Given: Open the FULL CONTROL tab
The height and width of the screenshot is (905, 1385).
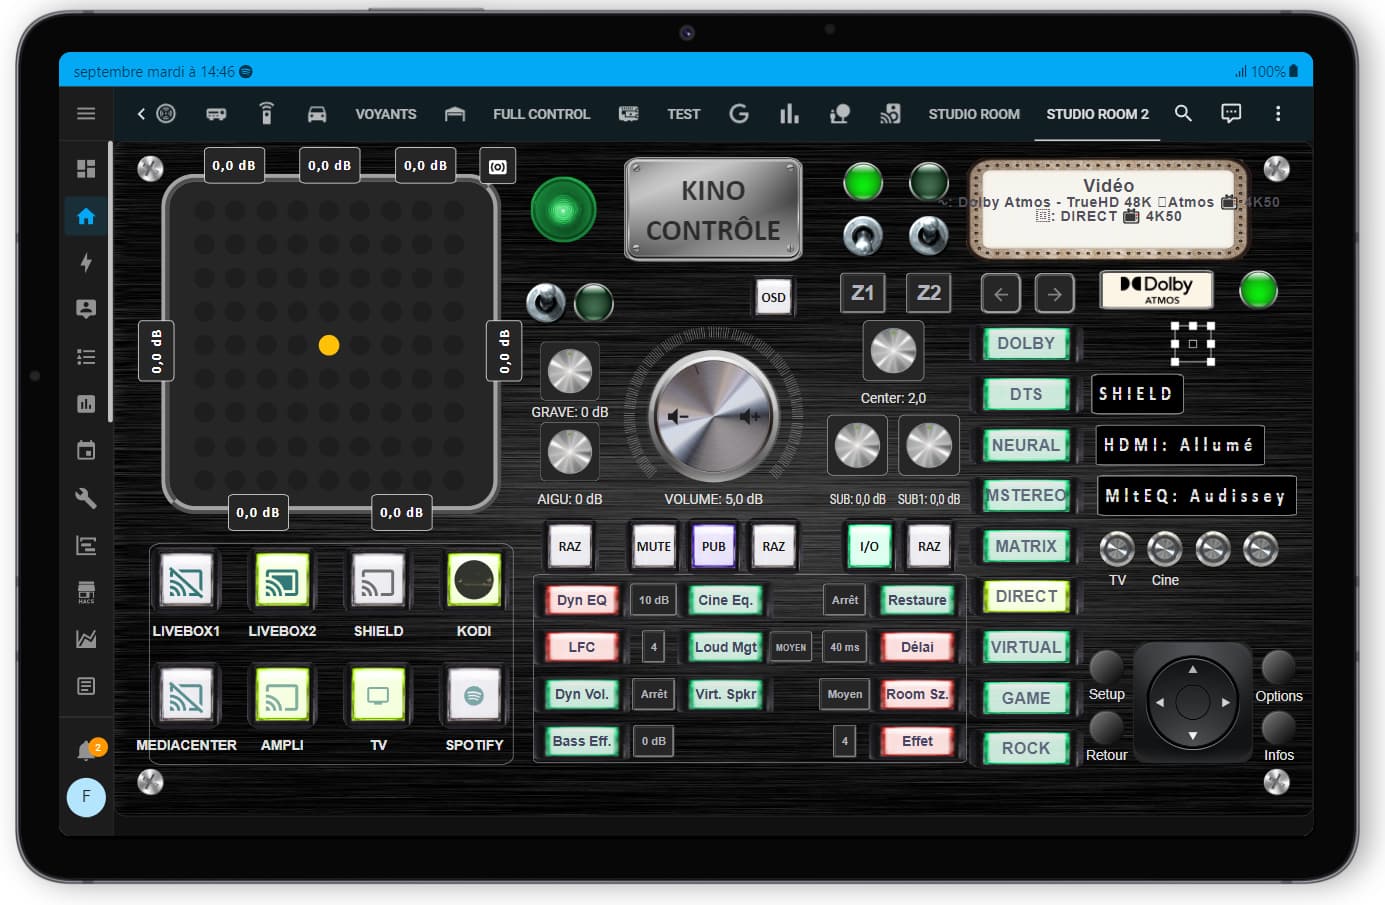Looking at the screenshot, I should 541,114.
